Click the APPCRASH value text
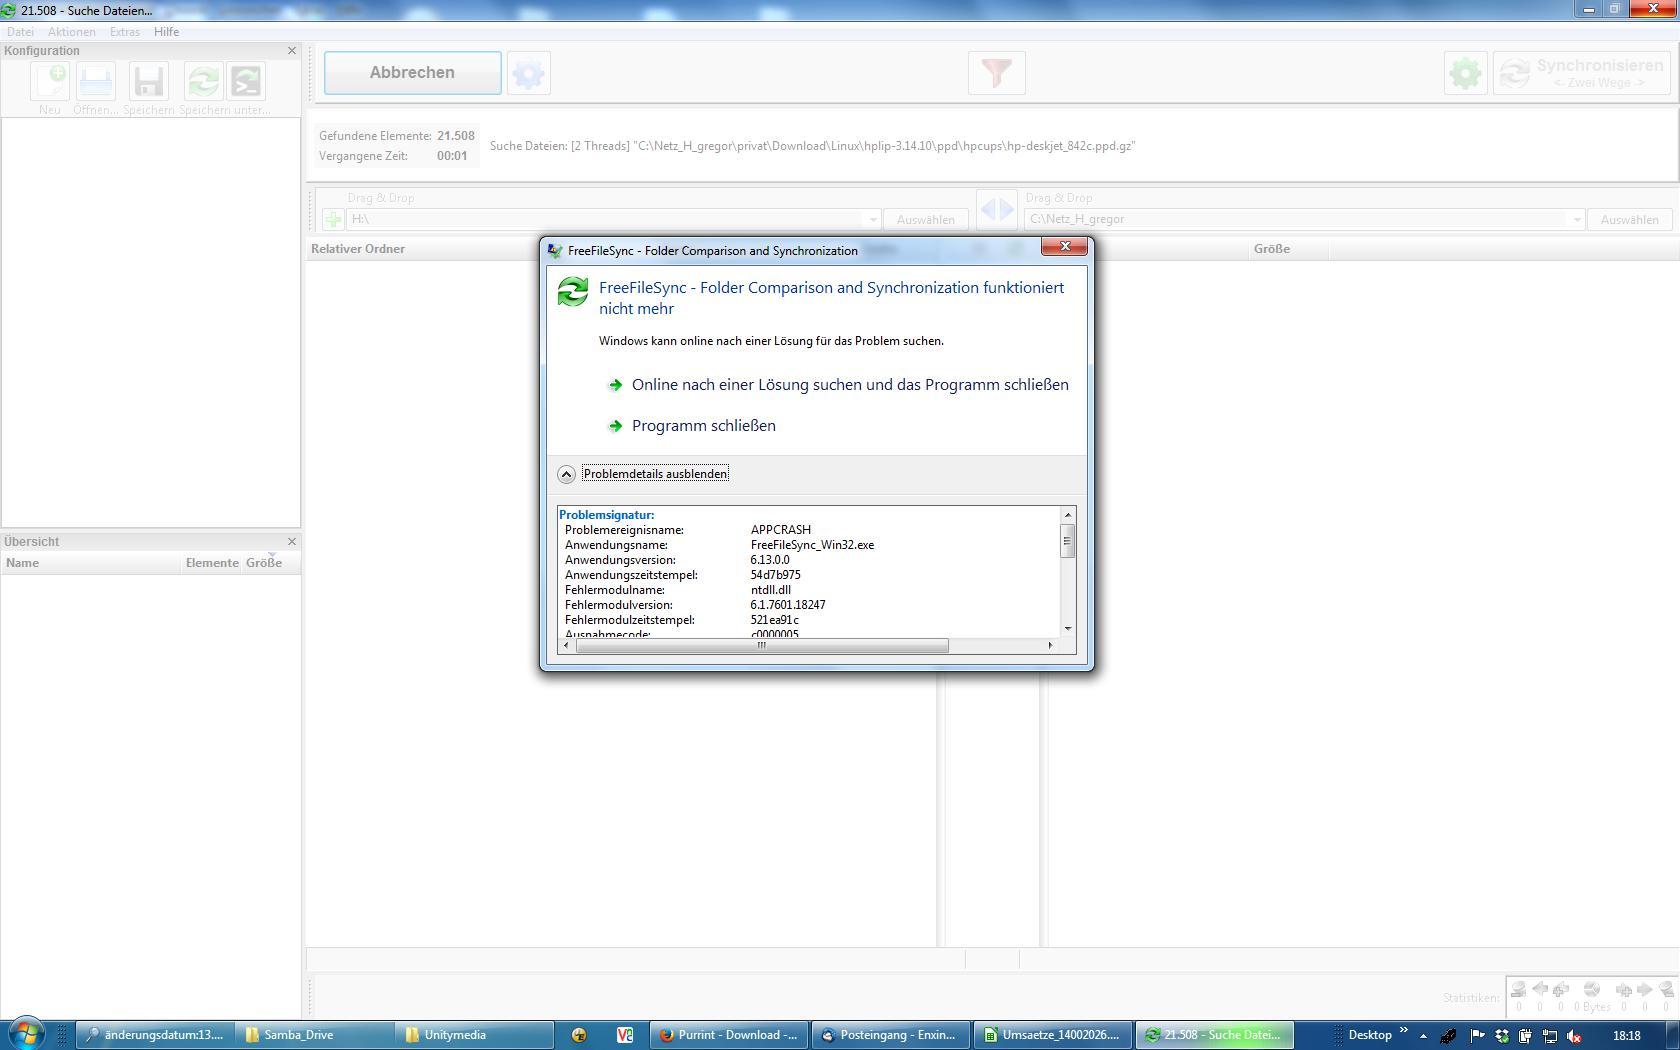This screenshot has height=1050, width=1680. tap(781, 530)
